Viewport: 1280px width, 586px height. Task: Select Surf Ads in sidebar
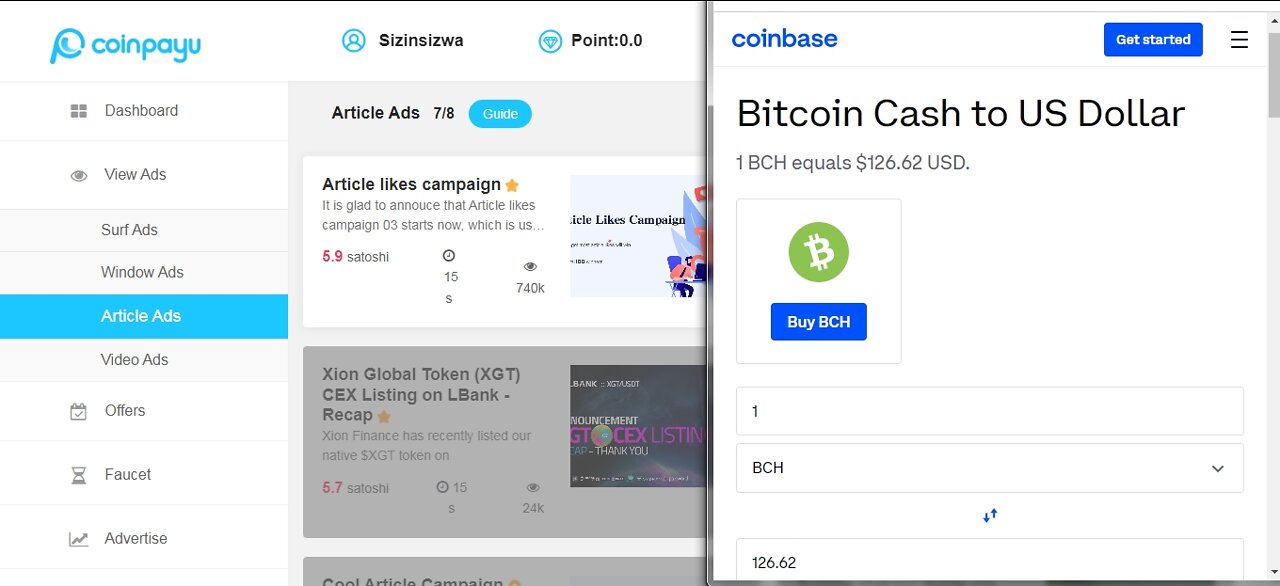[129, 230]
